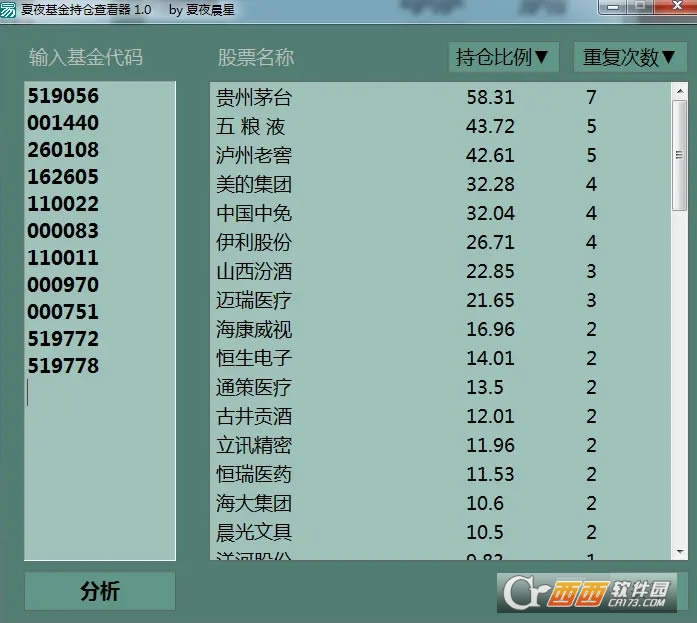This screenshot has width=697, height=623.
Task: Click fund code 000751
Action: [x=63, y=312]
